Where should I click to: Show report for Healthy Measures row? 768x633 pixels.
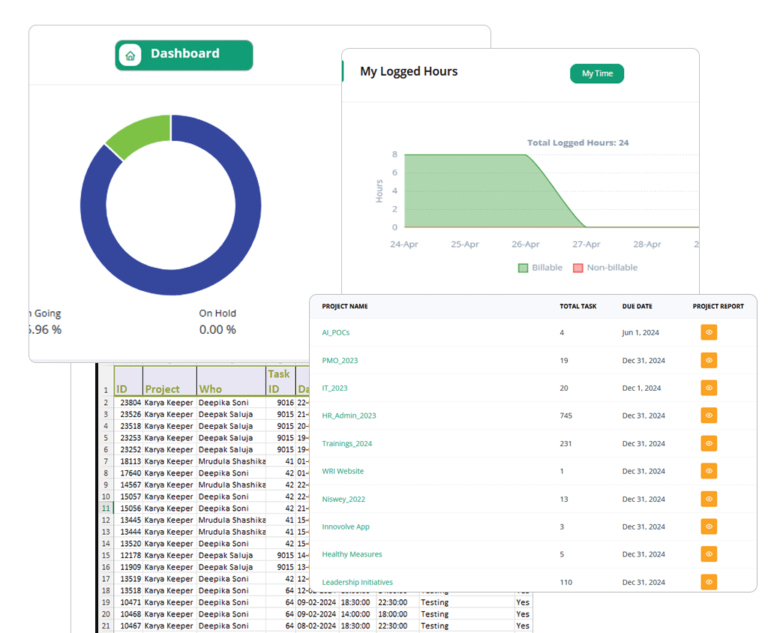point(708,554)
